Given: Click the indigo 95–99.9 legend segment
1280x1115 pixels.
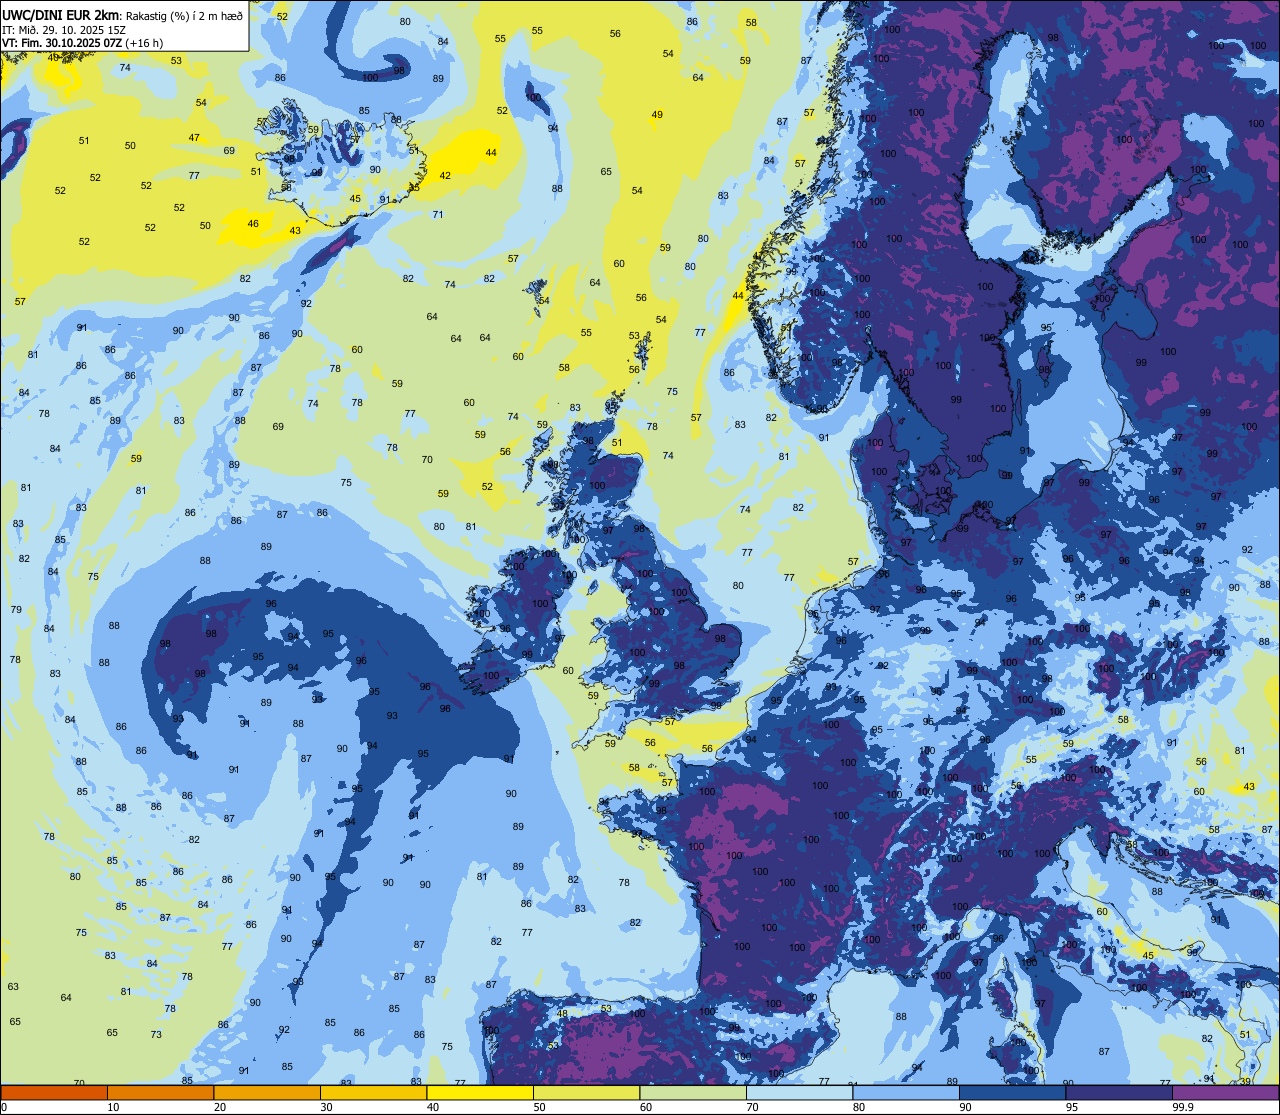Looking at the screenshot, I should click(x=1119, y=1092).
